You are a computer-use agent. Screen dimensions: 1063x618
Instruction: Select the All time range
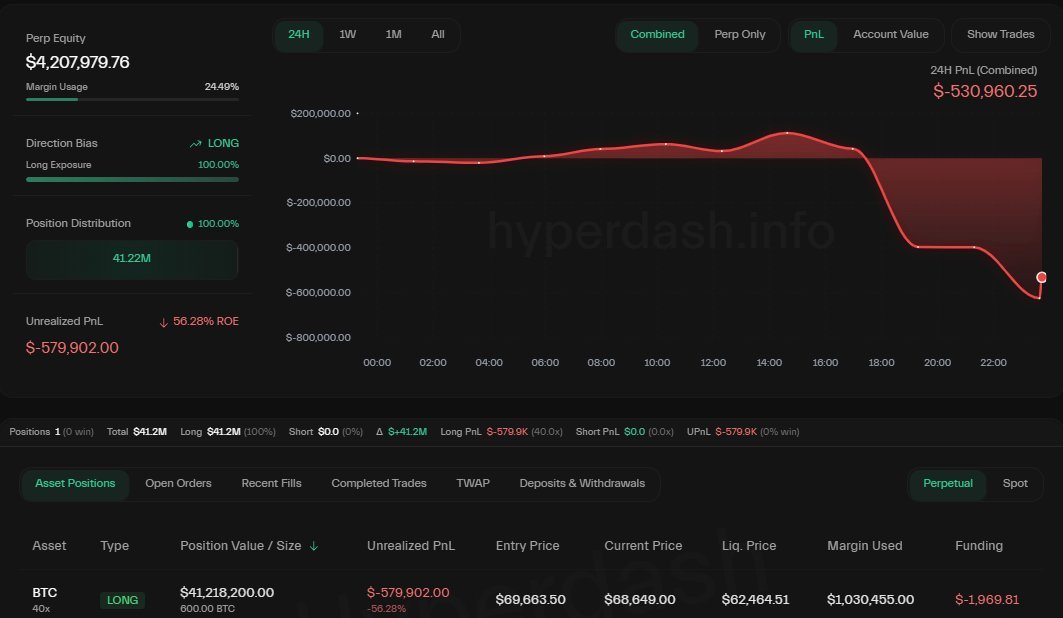tap(437, 33)
